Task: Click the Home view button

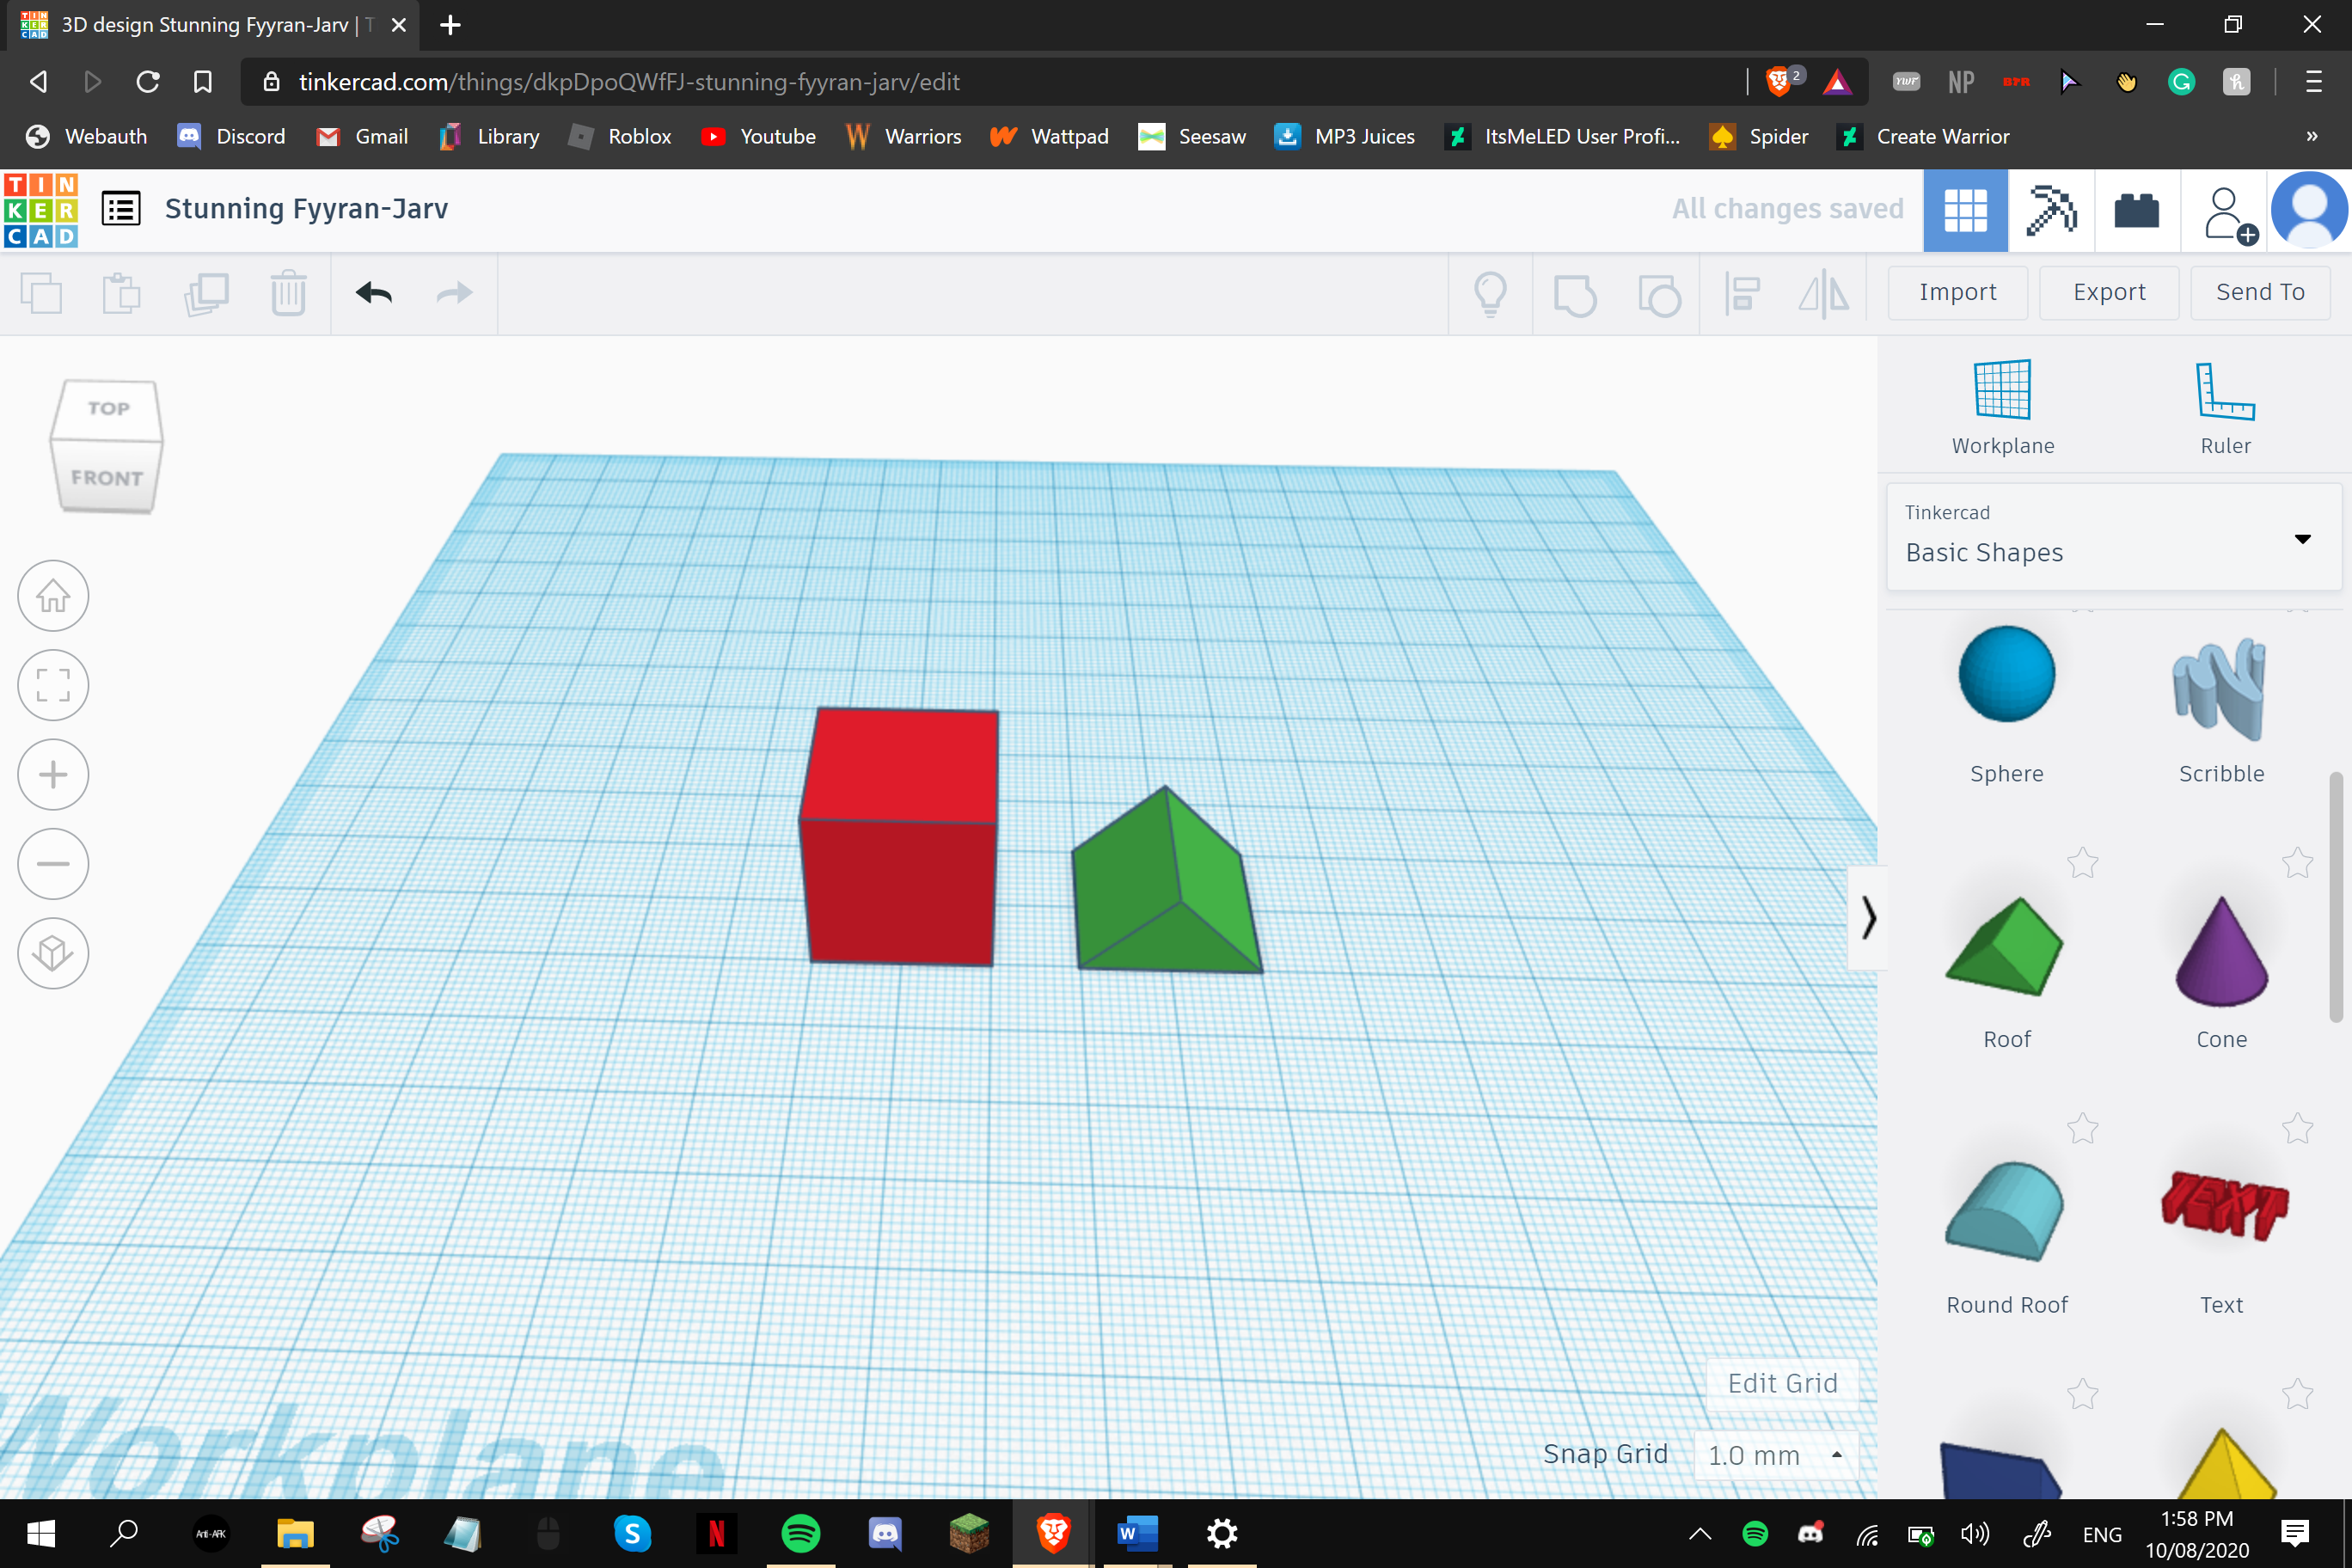Action: (x=54, y=596)
